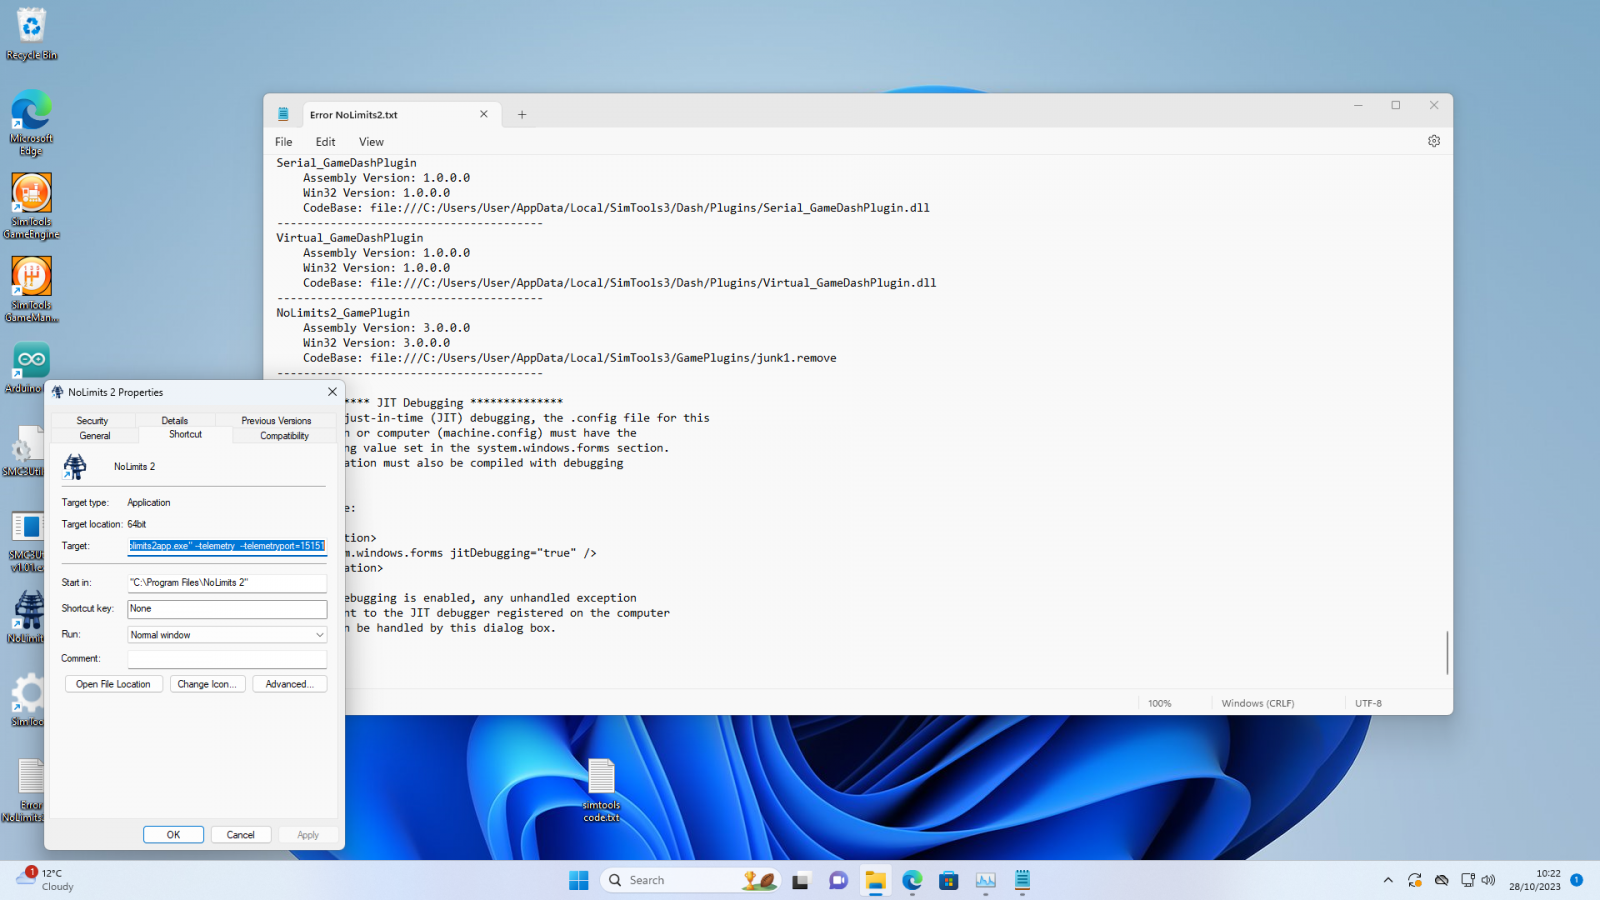Click Virtual_GameDashPlugin line in Notepad
The height and width of the screenshot is (900, 1600).
pos(350,238)
